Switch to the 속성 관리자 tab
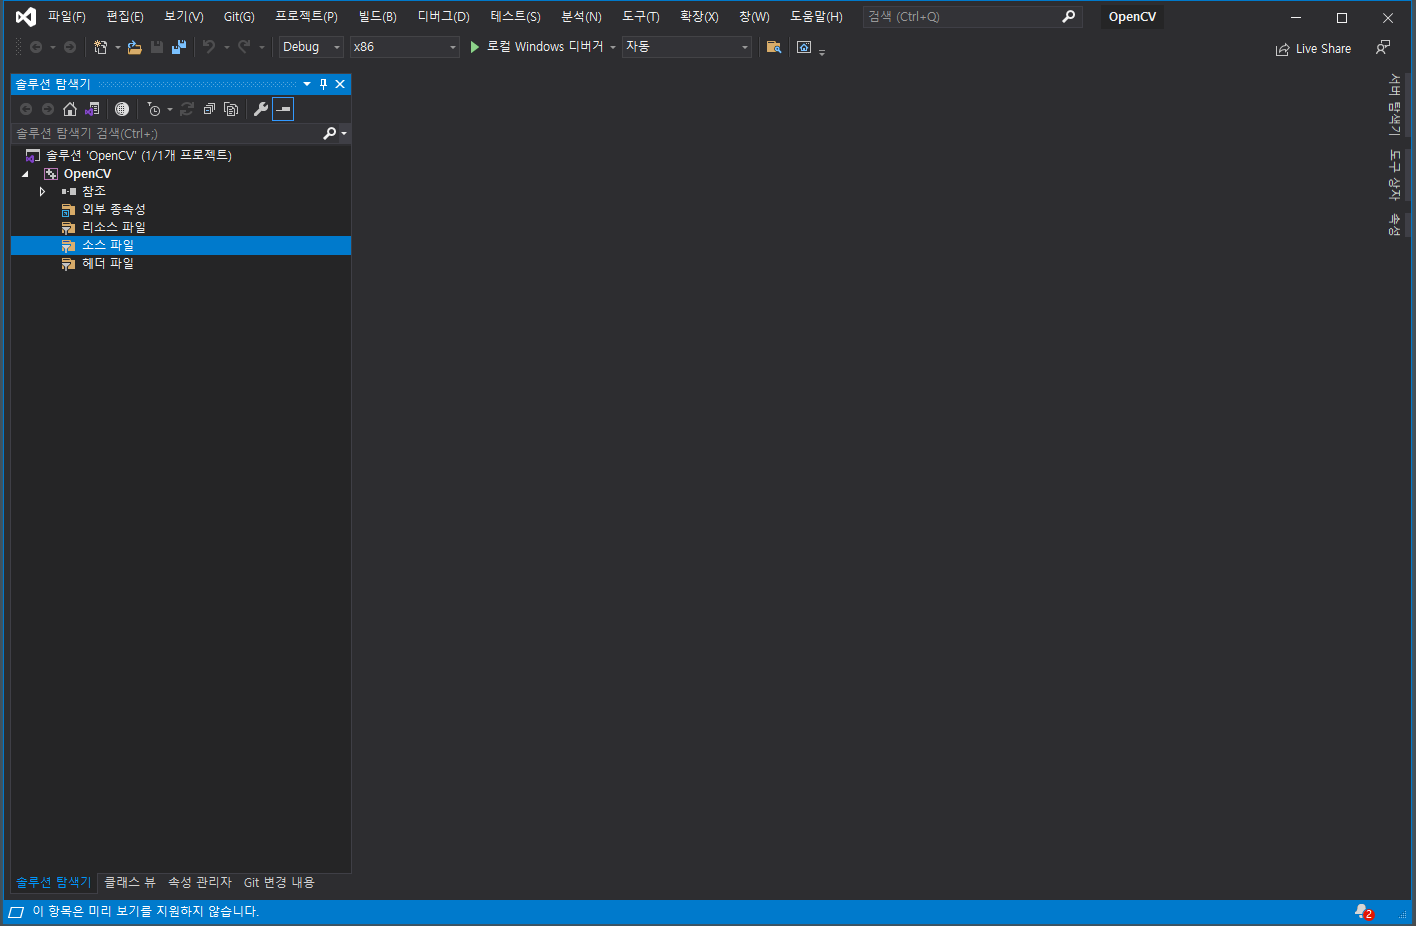 click(x=200, y=882)
